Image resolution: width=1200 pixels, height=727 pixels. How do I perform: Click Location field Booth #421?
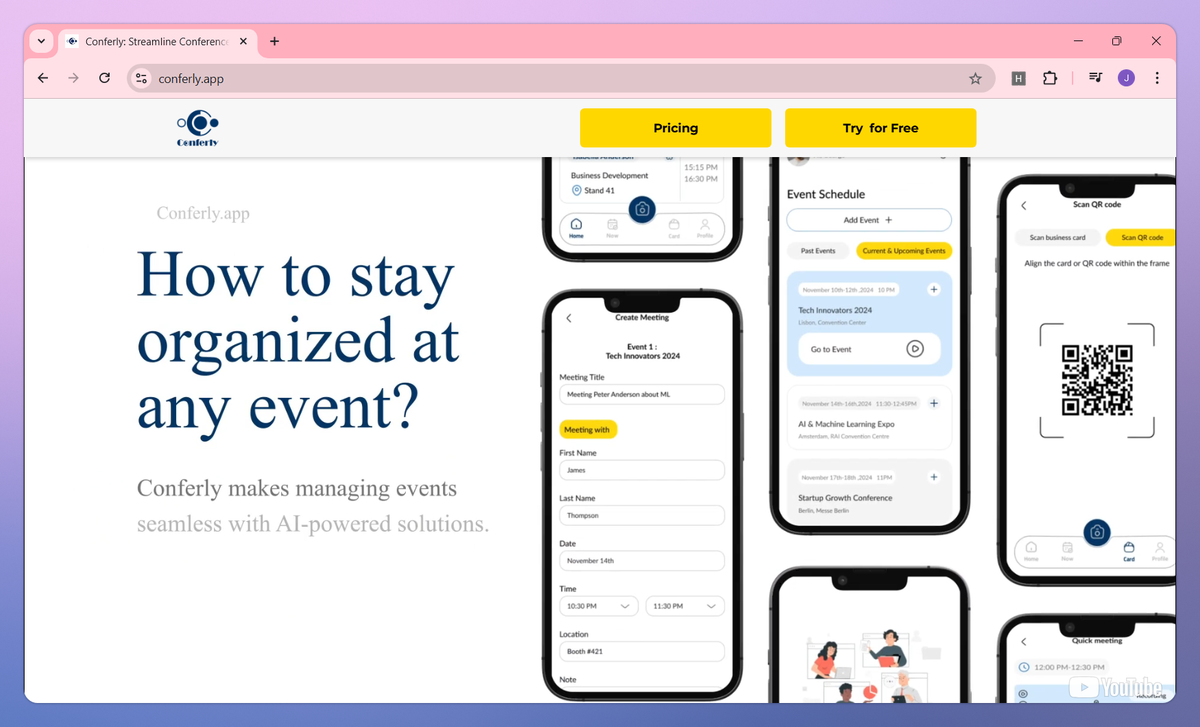pyautogui.click(x=642, y=651)
